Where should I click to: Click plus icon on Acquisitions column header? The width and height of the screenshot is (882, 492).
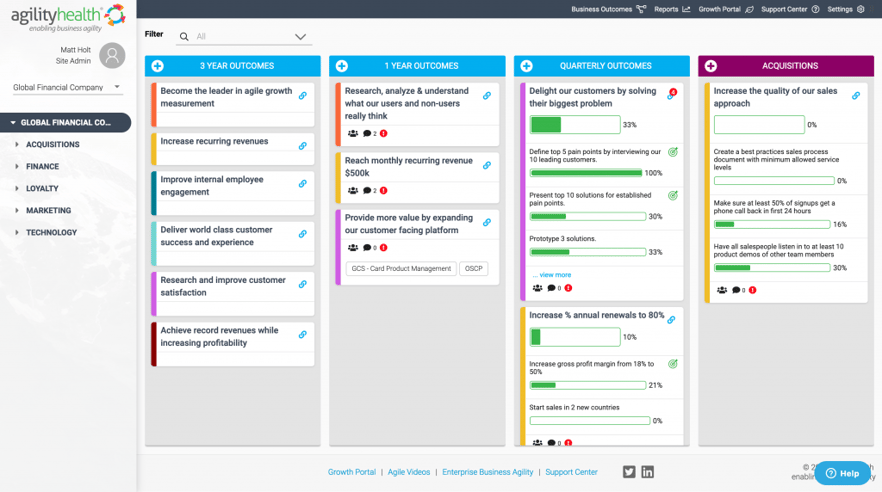pyautogui.click(x=710, y=66)
